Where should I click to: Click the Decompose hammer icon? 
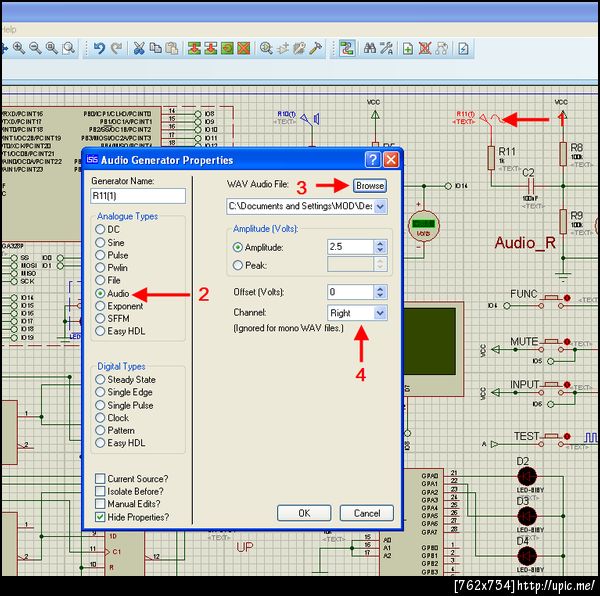pyautogui.click(x=316, y=48)
